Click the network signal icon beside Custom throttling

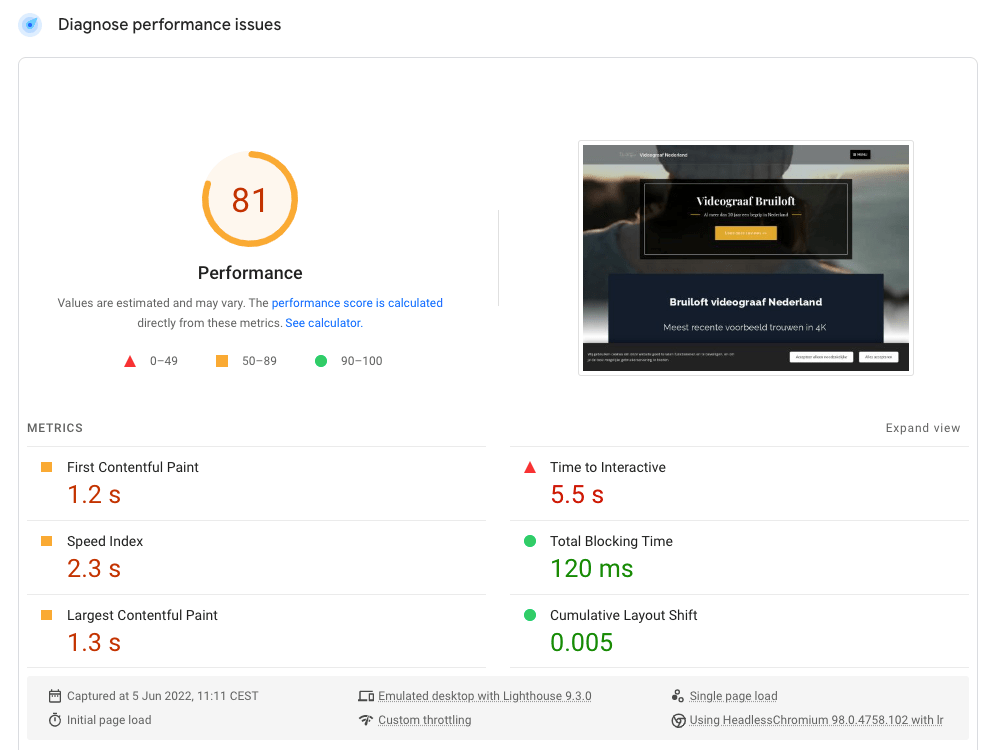coord(365,719)
